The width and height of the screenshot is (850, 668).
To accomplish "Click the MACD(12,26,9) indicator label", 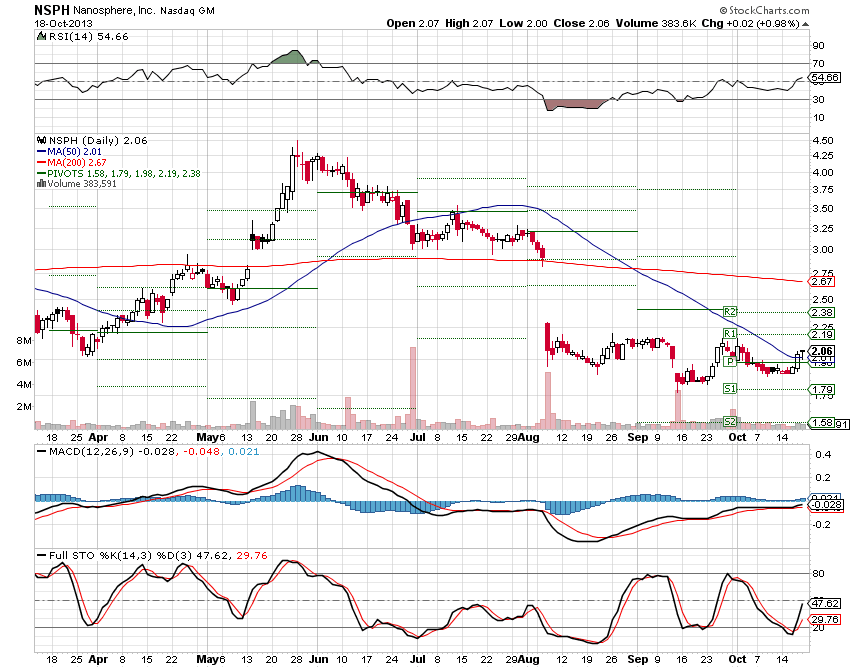I will coord(91,452).
